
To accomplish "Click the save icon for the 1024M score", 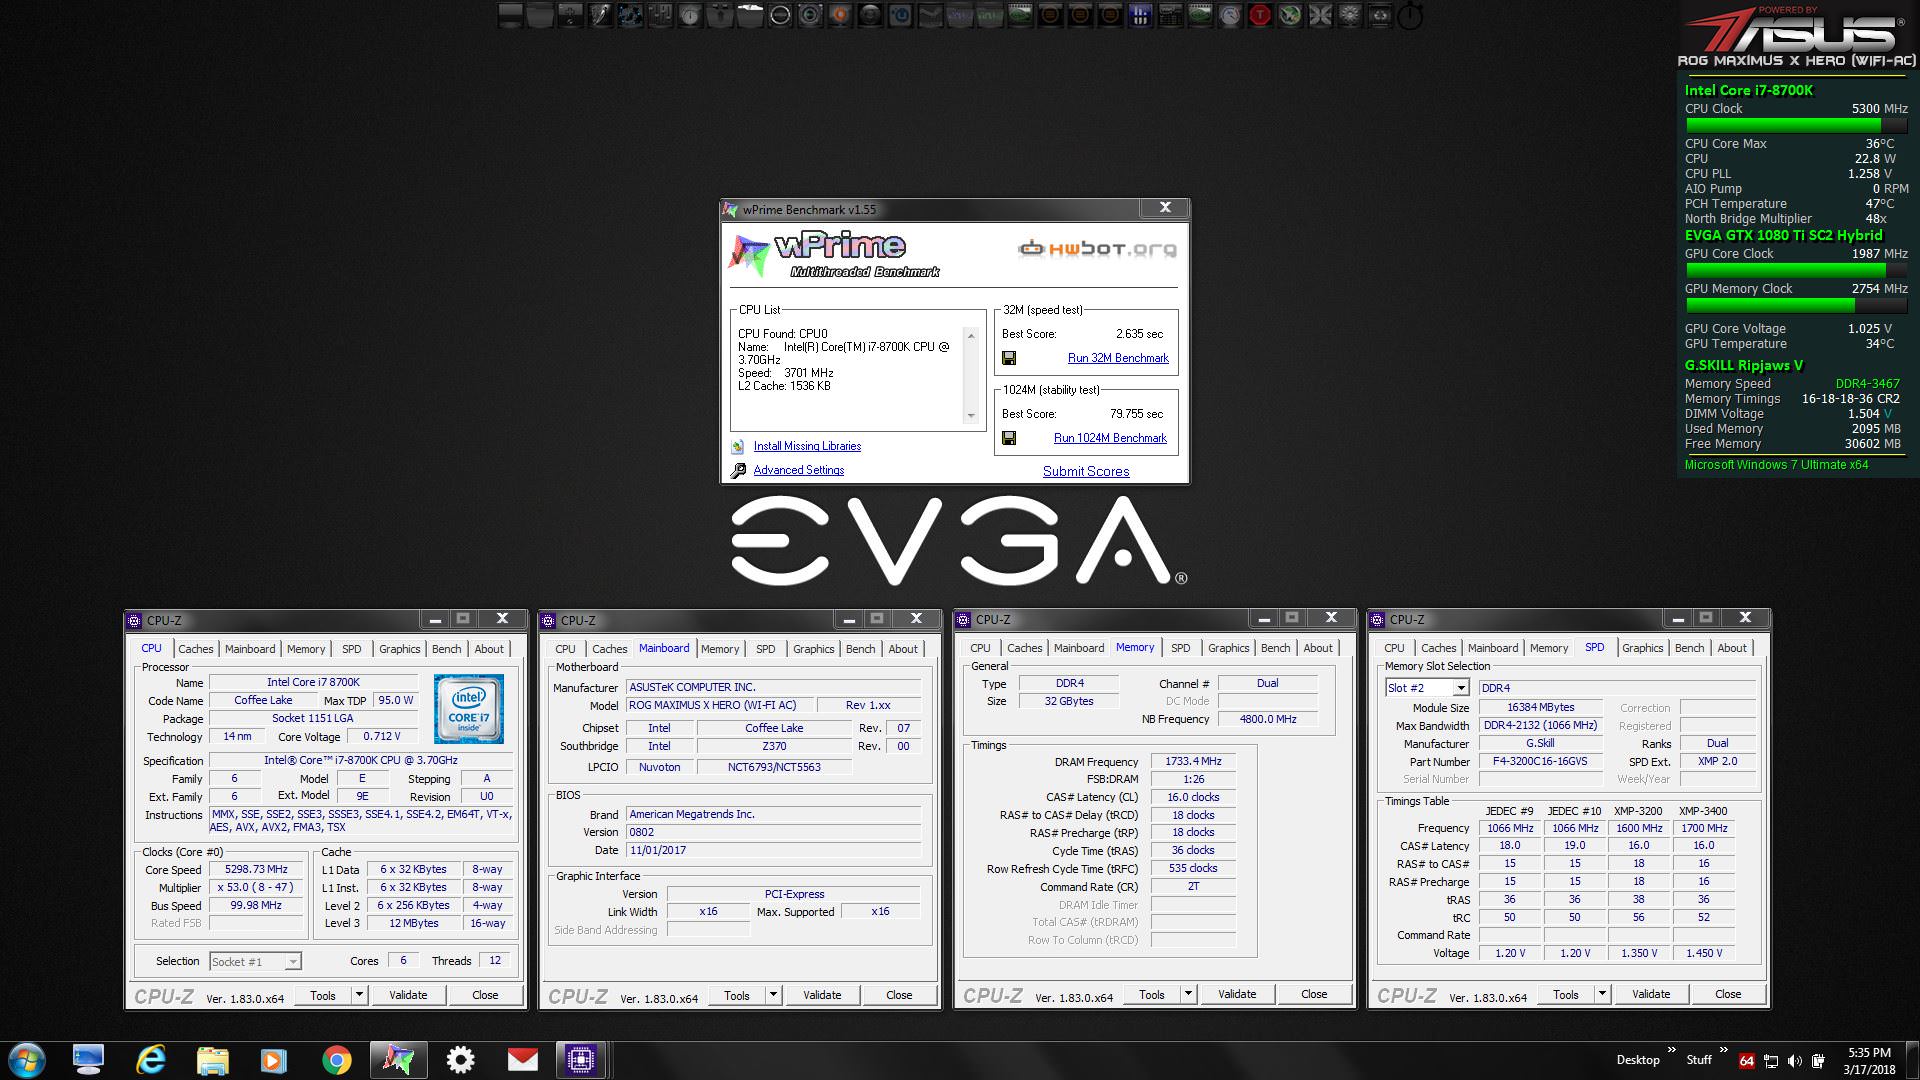I will (1009, 438).
